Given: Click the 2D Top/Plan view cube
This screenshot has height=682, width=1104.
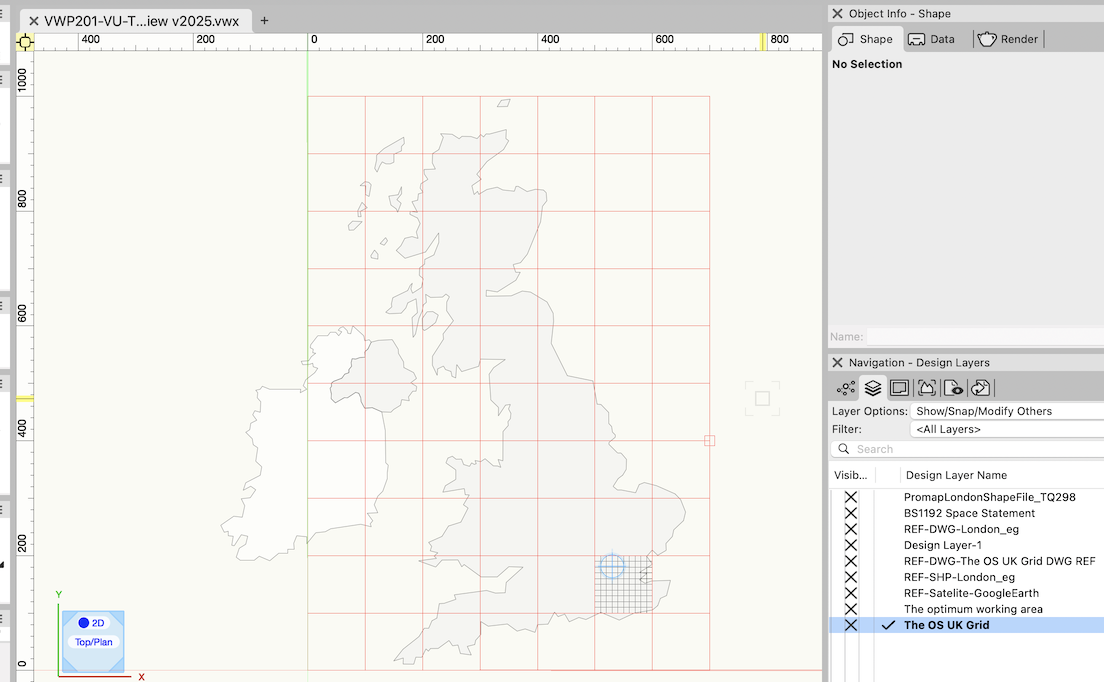Looking at the screenshot, I should (93, 640).
